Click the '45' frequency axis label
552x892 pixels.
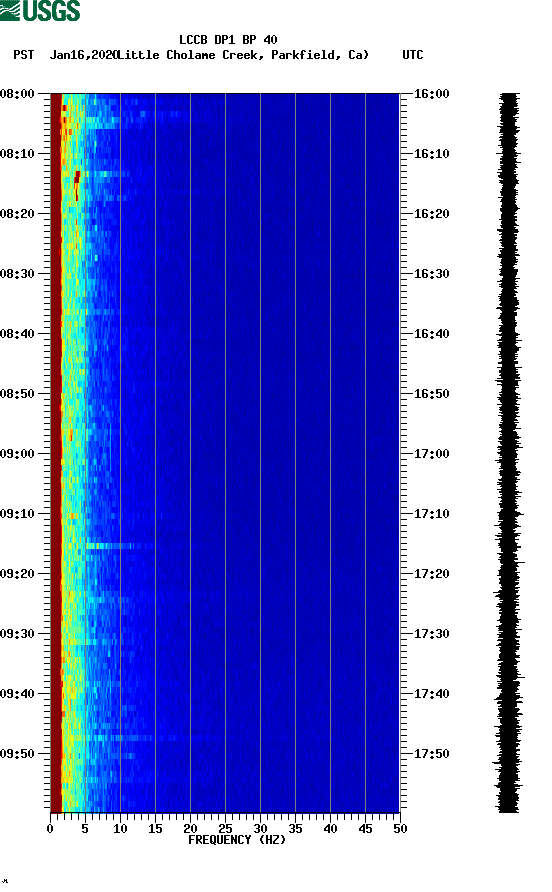365,829
